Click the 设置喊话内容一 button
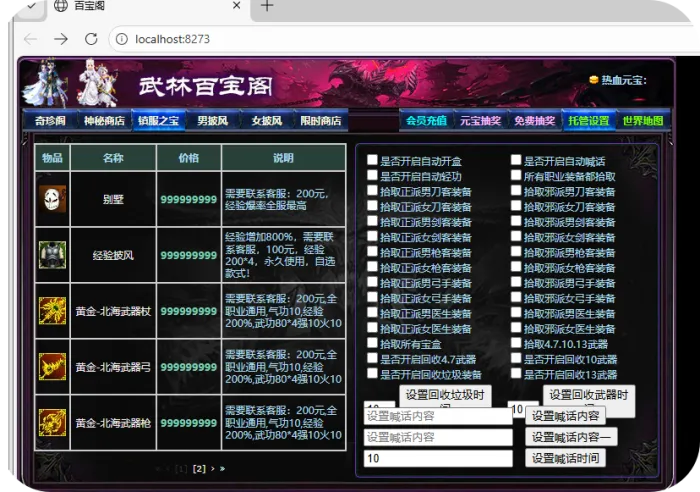 (571, 437)
